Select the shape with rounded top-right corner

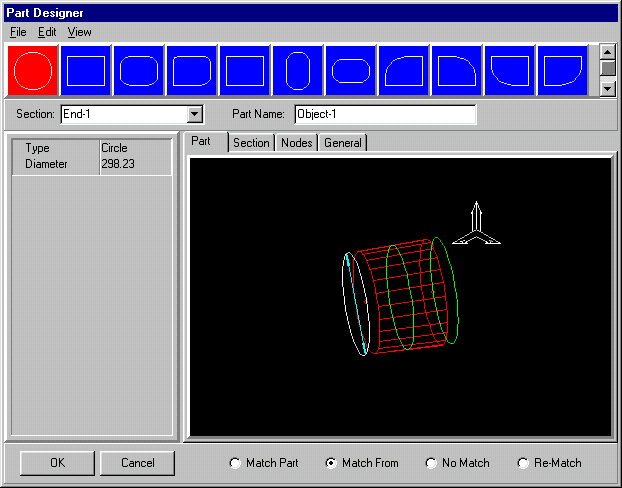coord(457,71)
